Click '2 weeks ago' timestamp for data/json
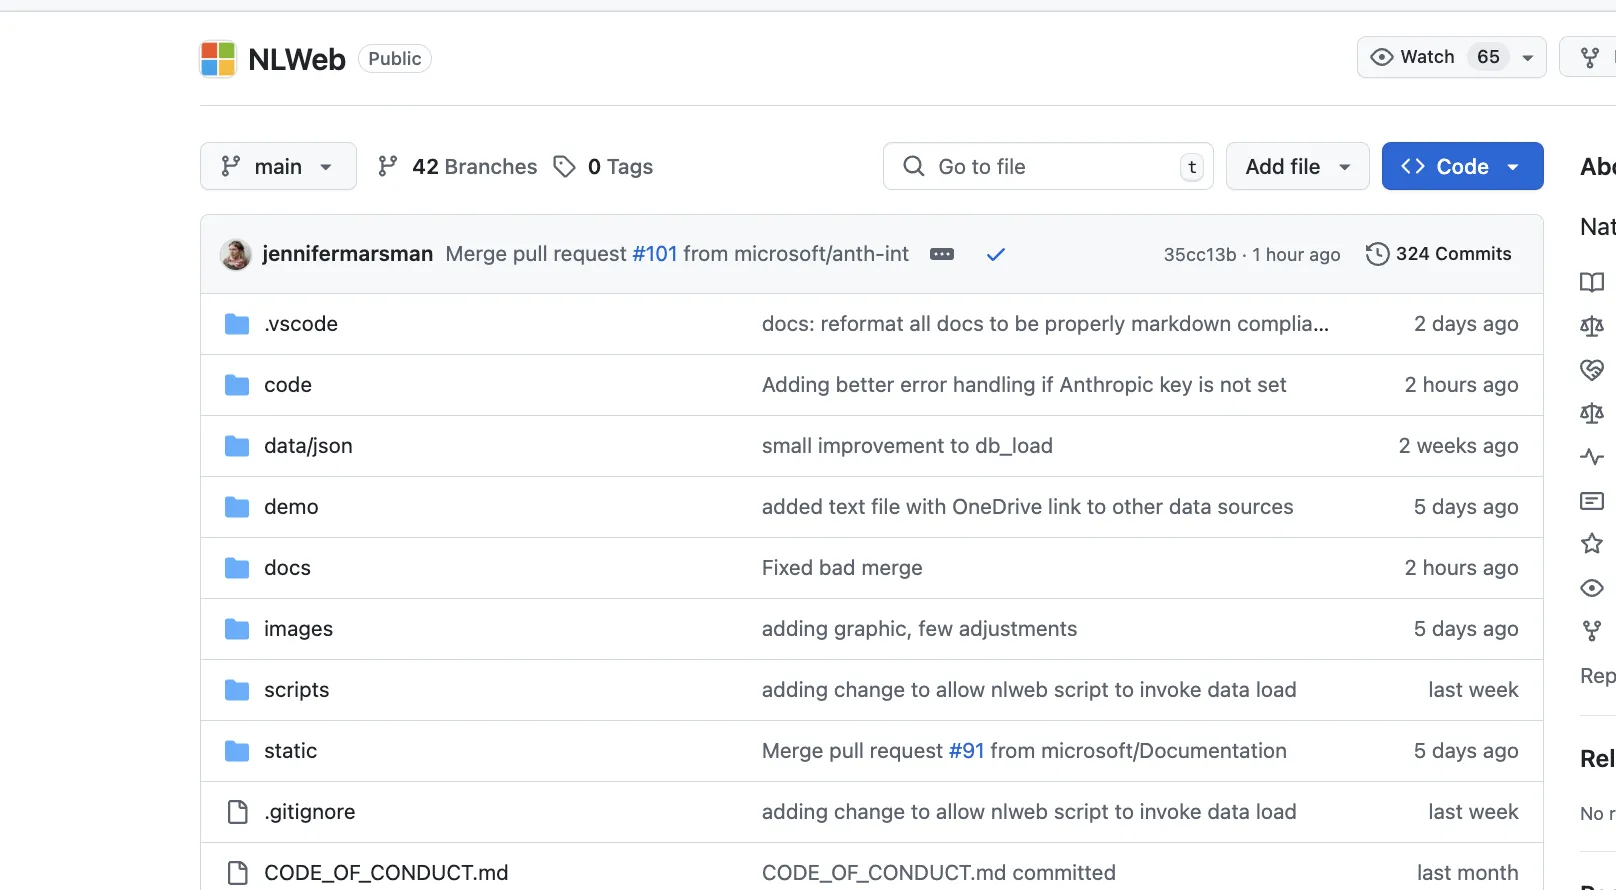 pos(1458,446)
